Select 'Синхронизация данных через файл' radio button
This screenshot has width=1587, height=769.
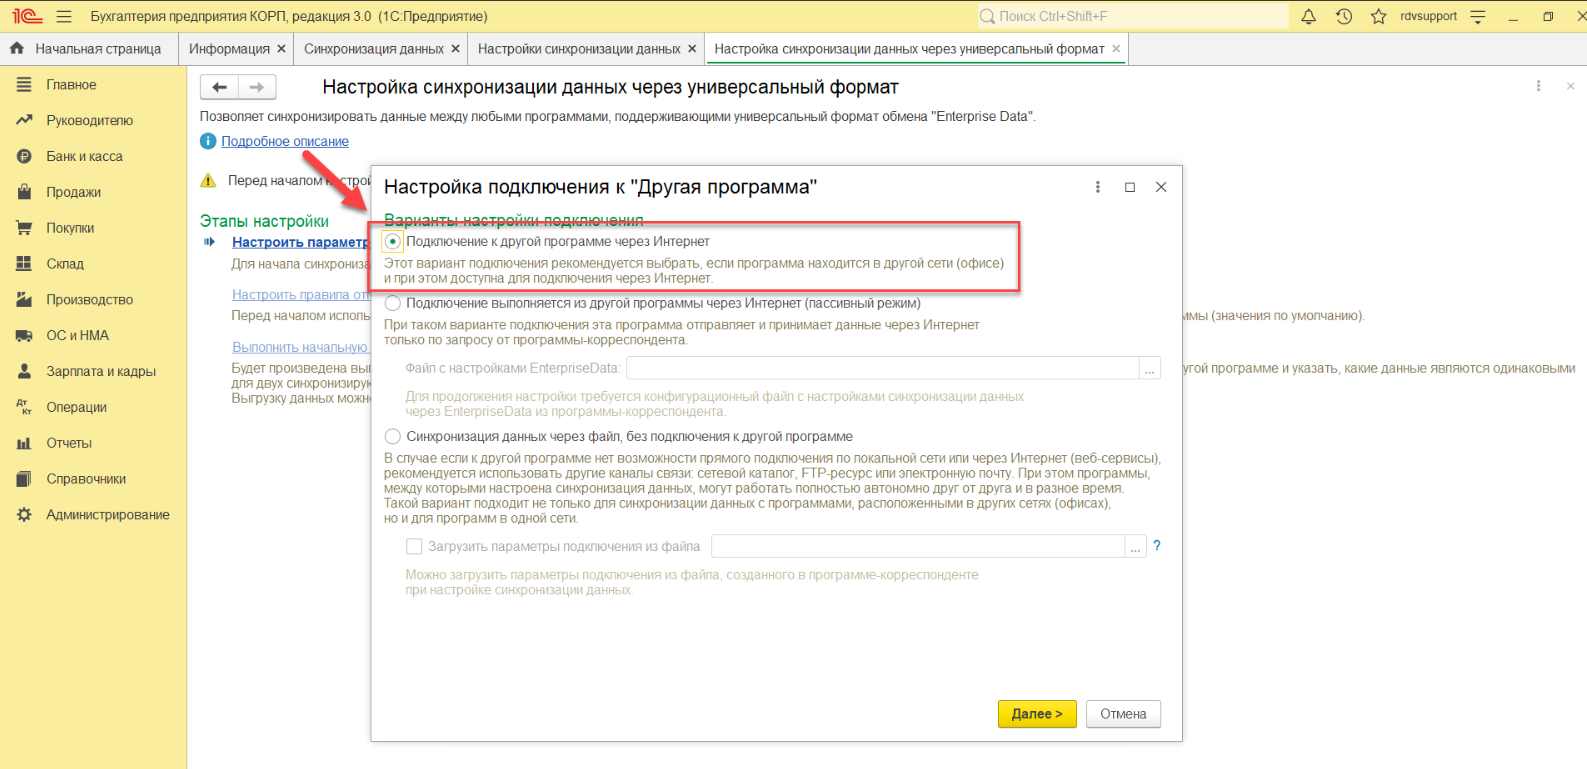pos(393,436)
